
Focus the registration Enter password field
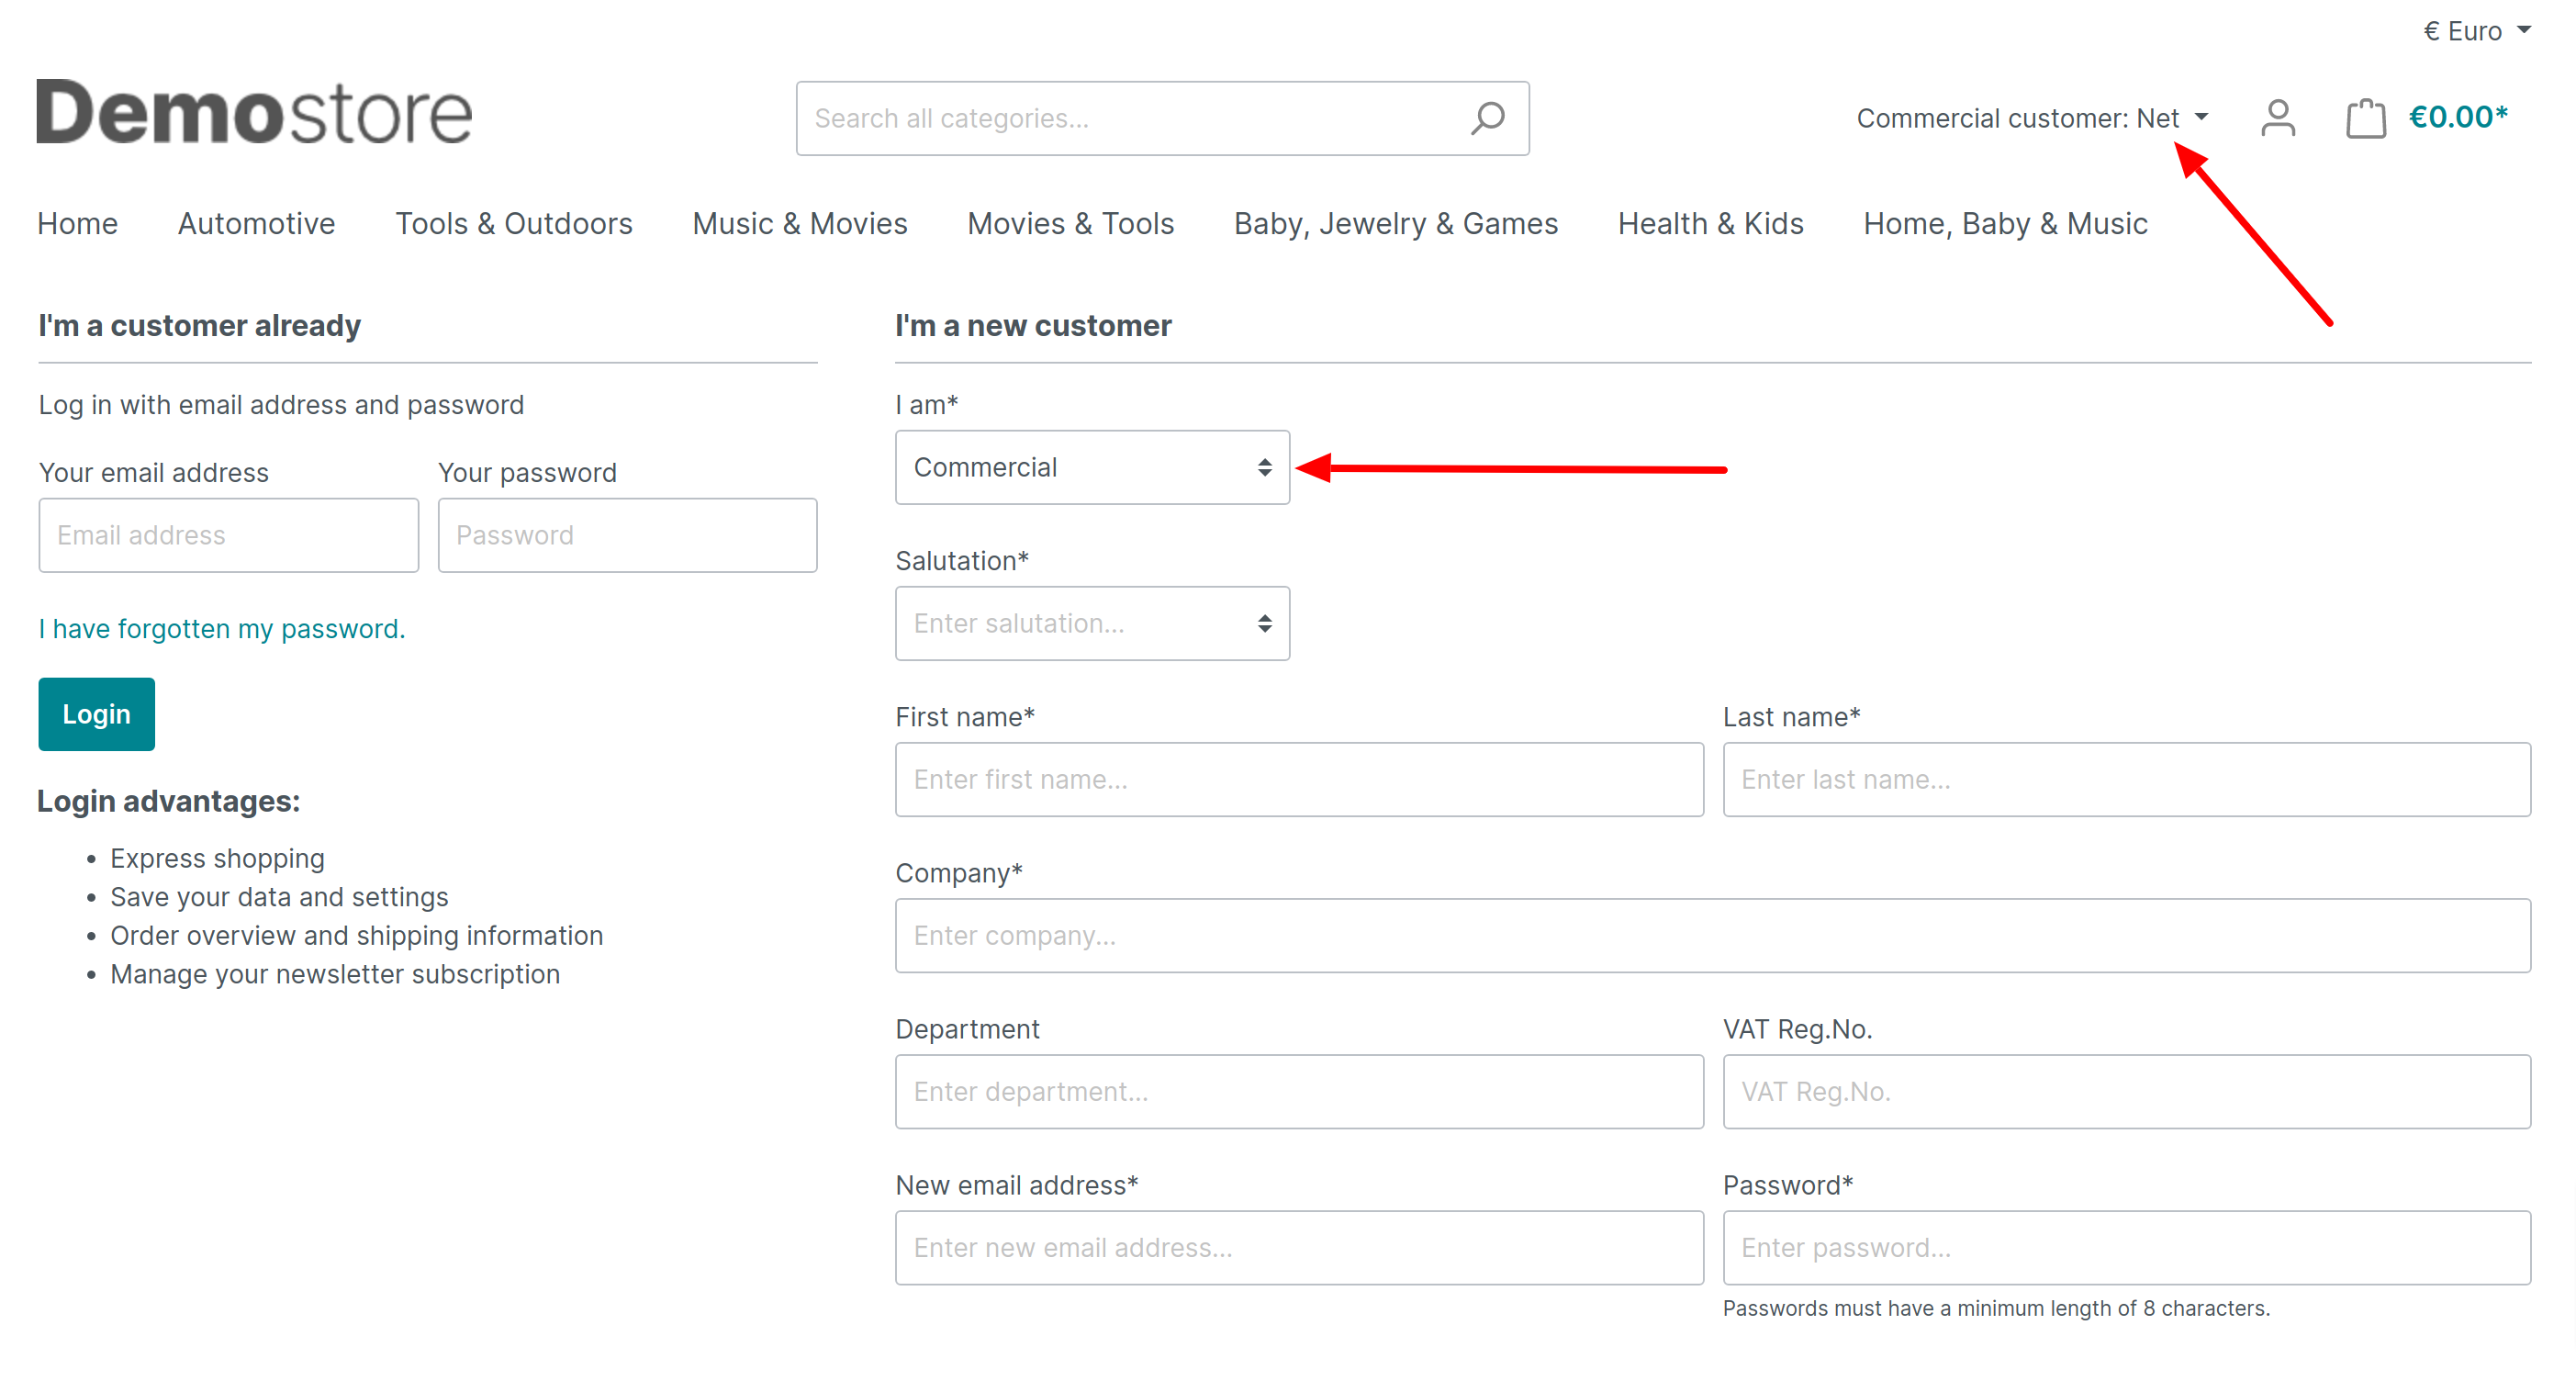pyautogui.click(x=2126, y=1247)
